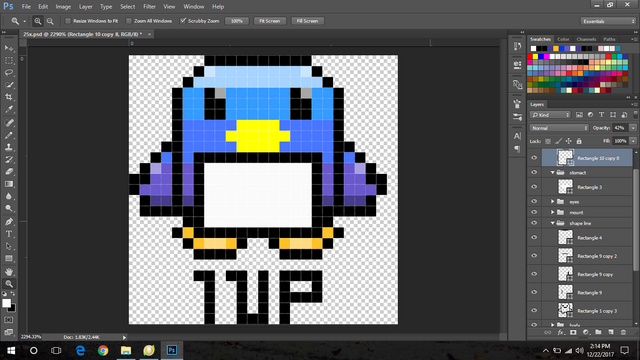Hide the Rectangle 3 layer
The image size is (640, 360).
534,187
